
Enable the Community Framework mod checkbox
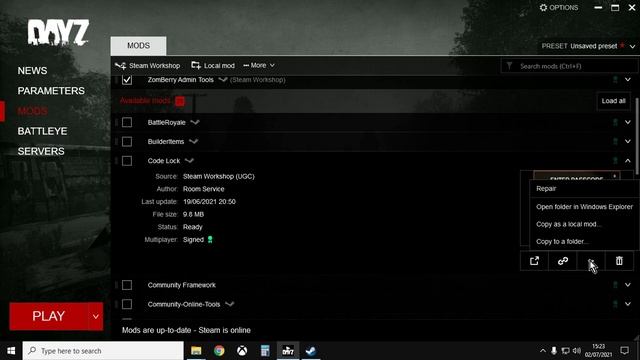click(x=127, y=284)
